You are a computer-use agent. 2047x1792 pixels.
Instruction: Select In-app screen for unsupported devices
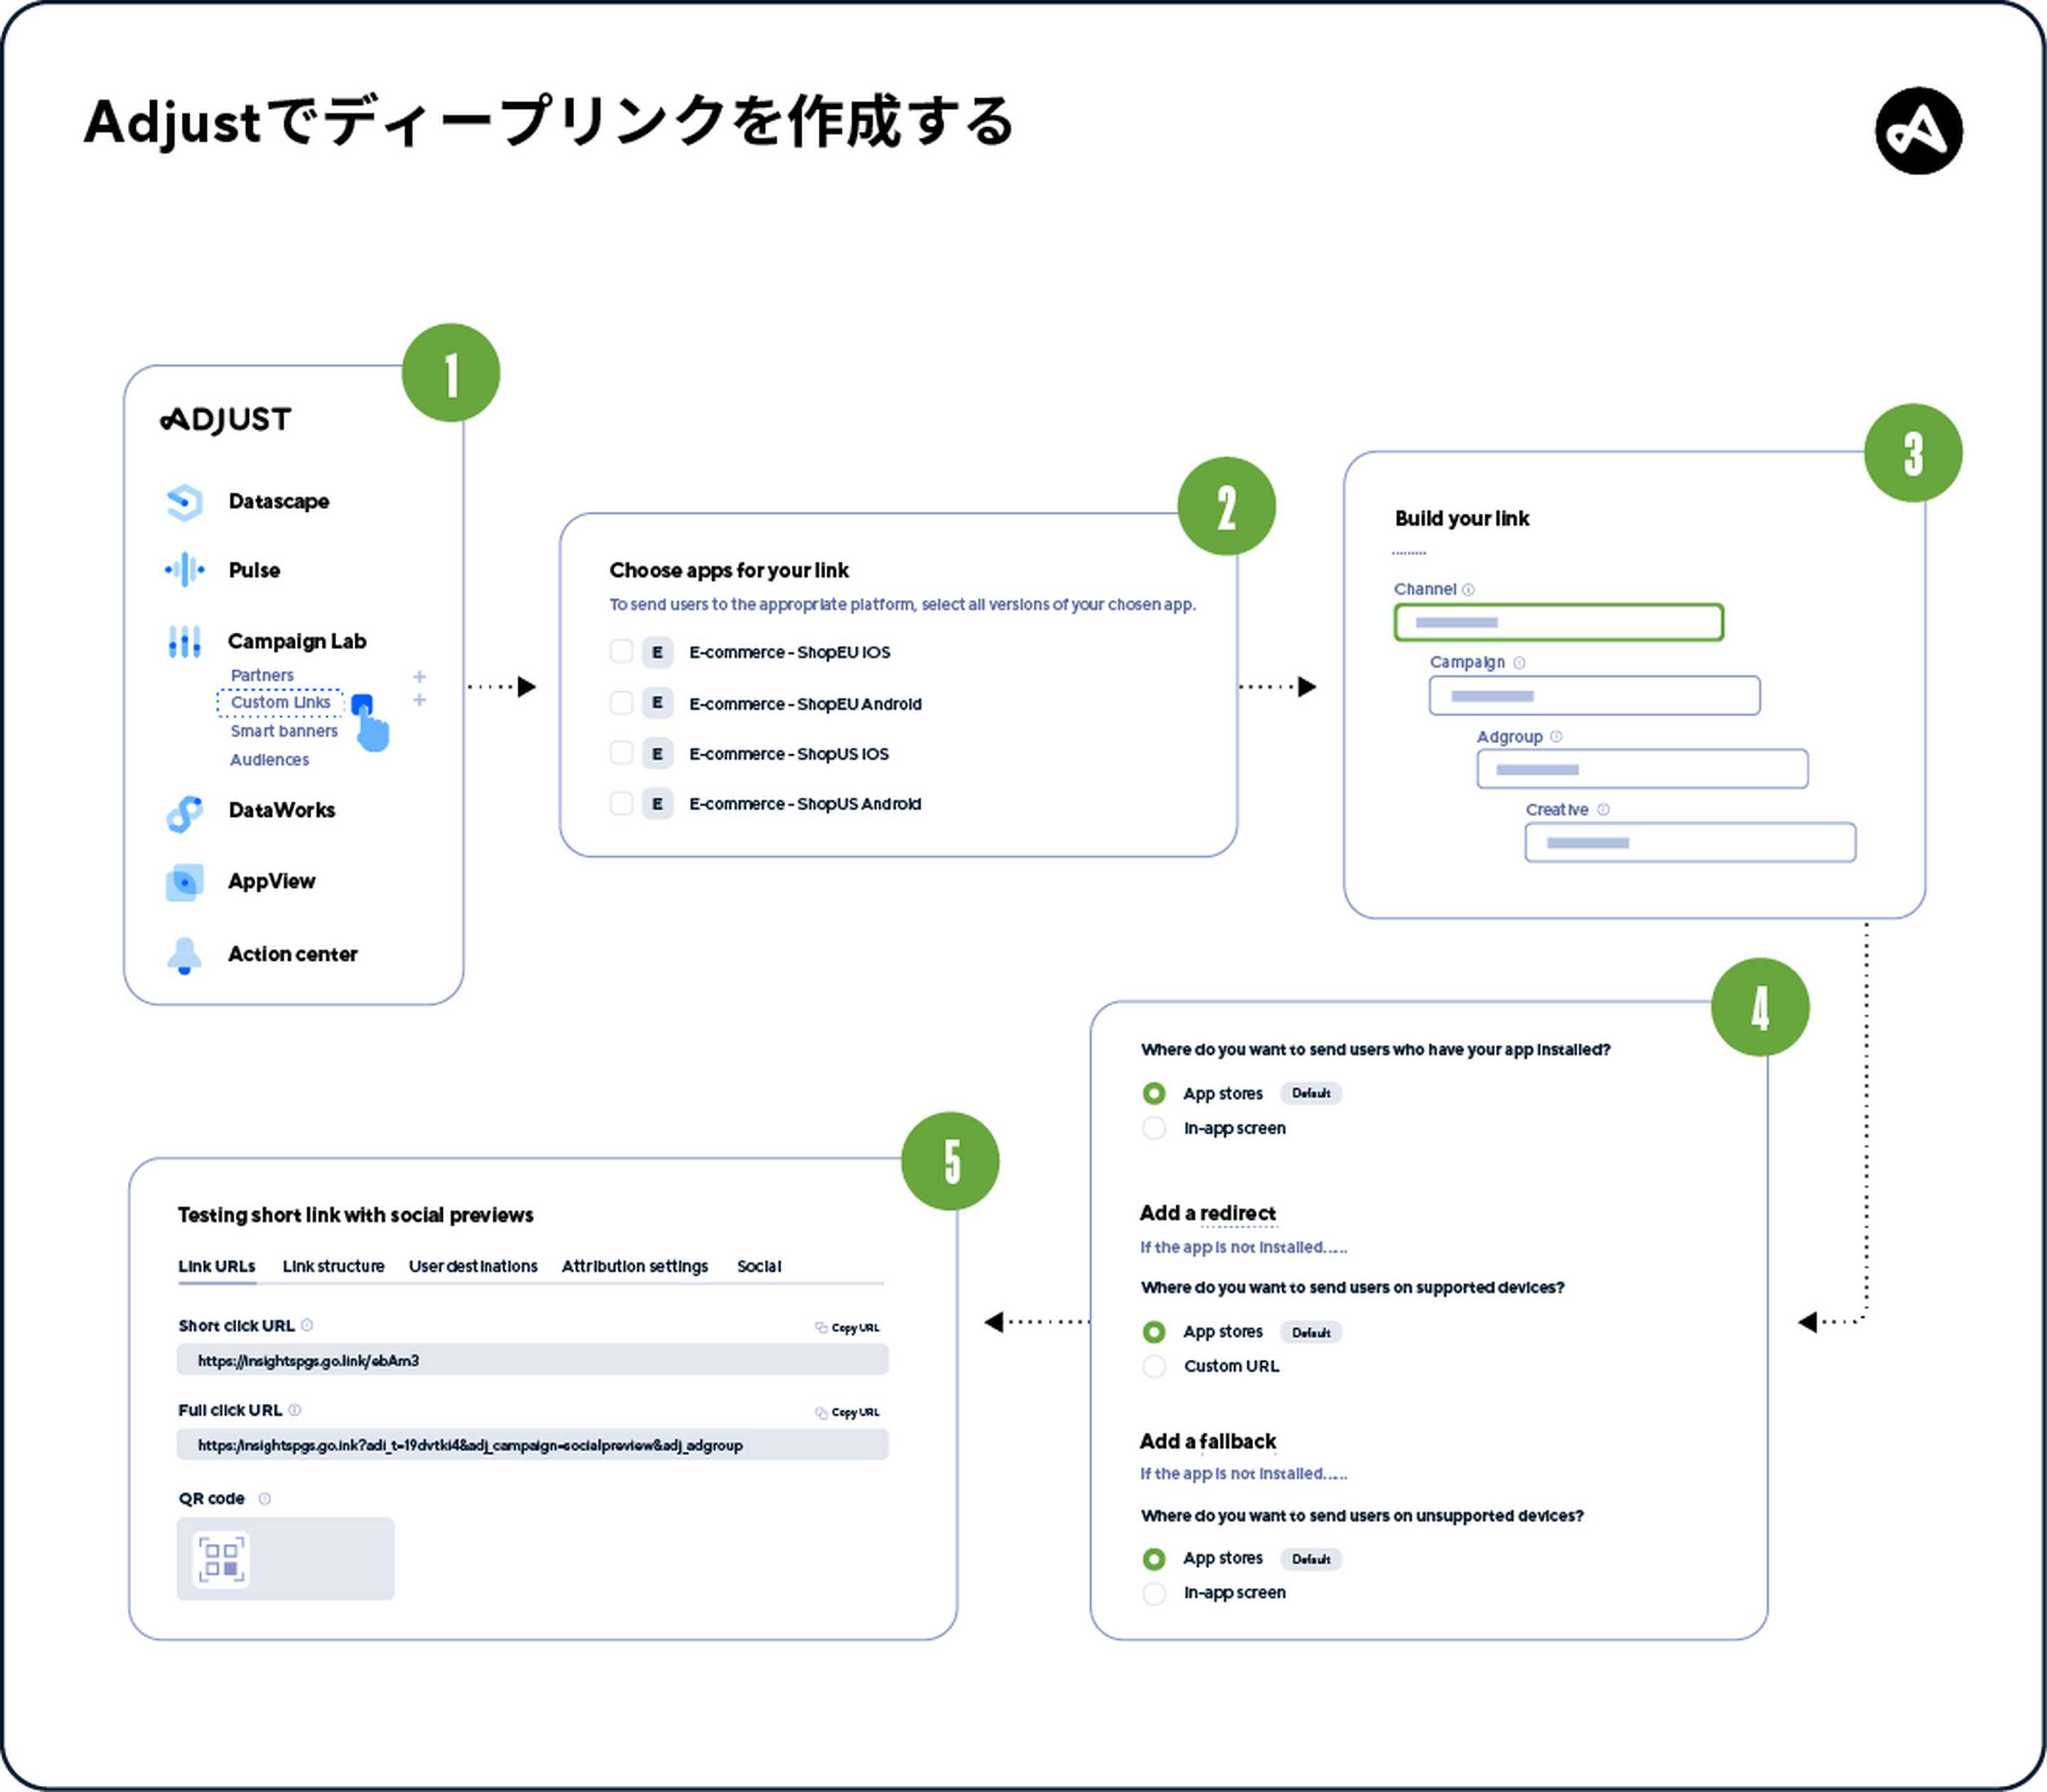[x=1154, y=1593]
